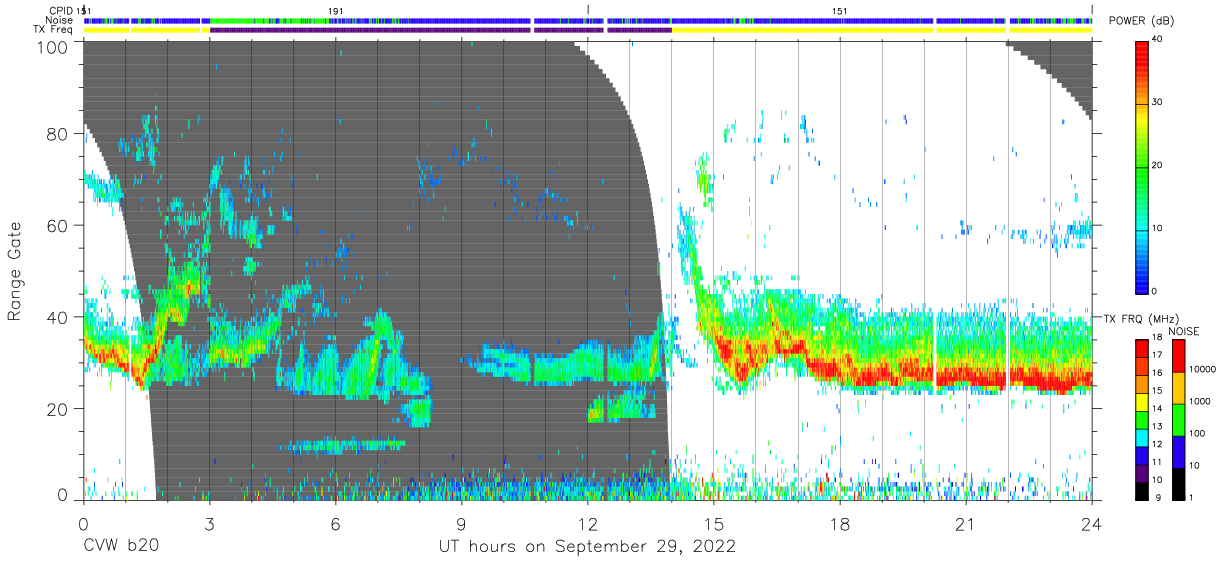This screenshot has height=567, width=1228.
Task: Click the 191 CPID value above the plot
Action: pos(336,10)
